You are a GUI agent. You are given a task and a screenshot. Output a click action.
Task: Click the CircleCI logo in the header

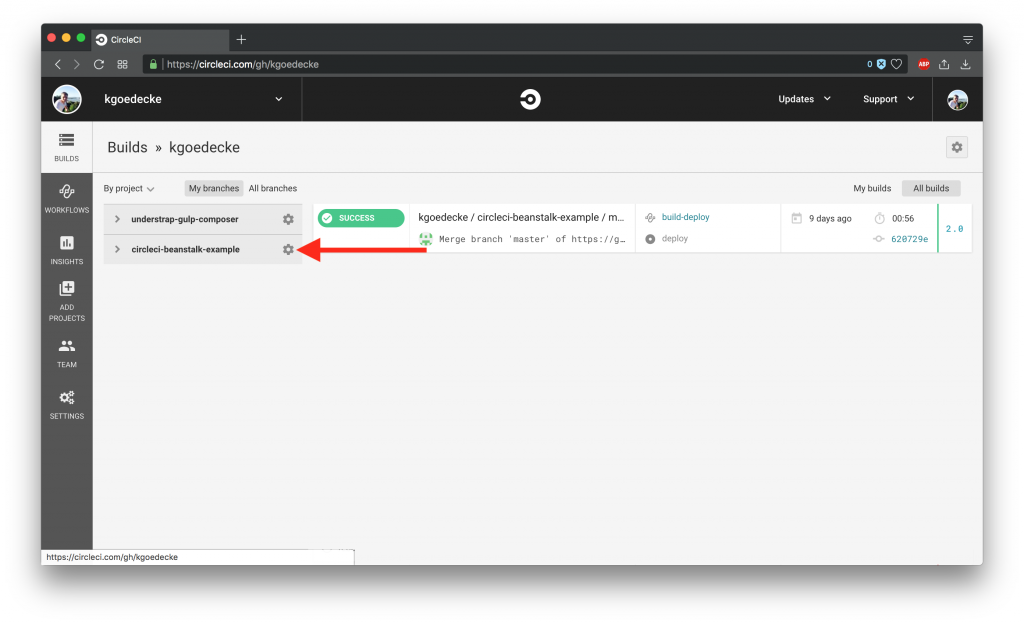pyautogui.click(x=530, y=99)
